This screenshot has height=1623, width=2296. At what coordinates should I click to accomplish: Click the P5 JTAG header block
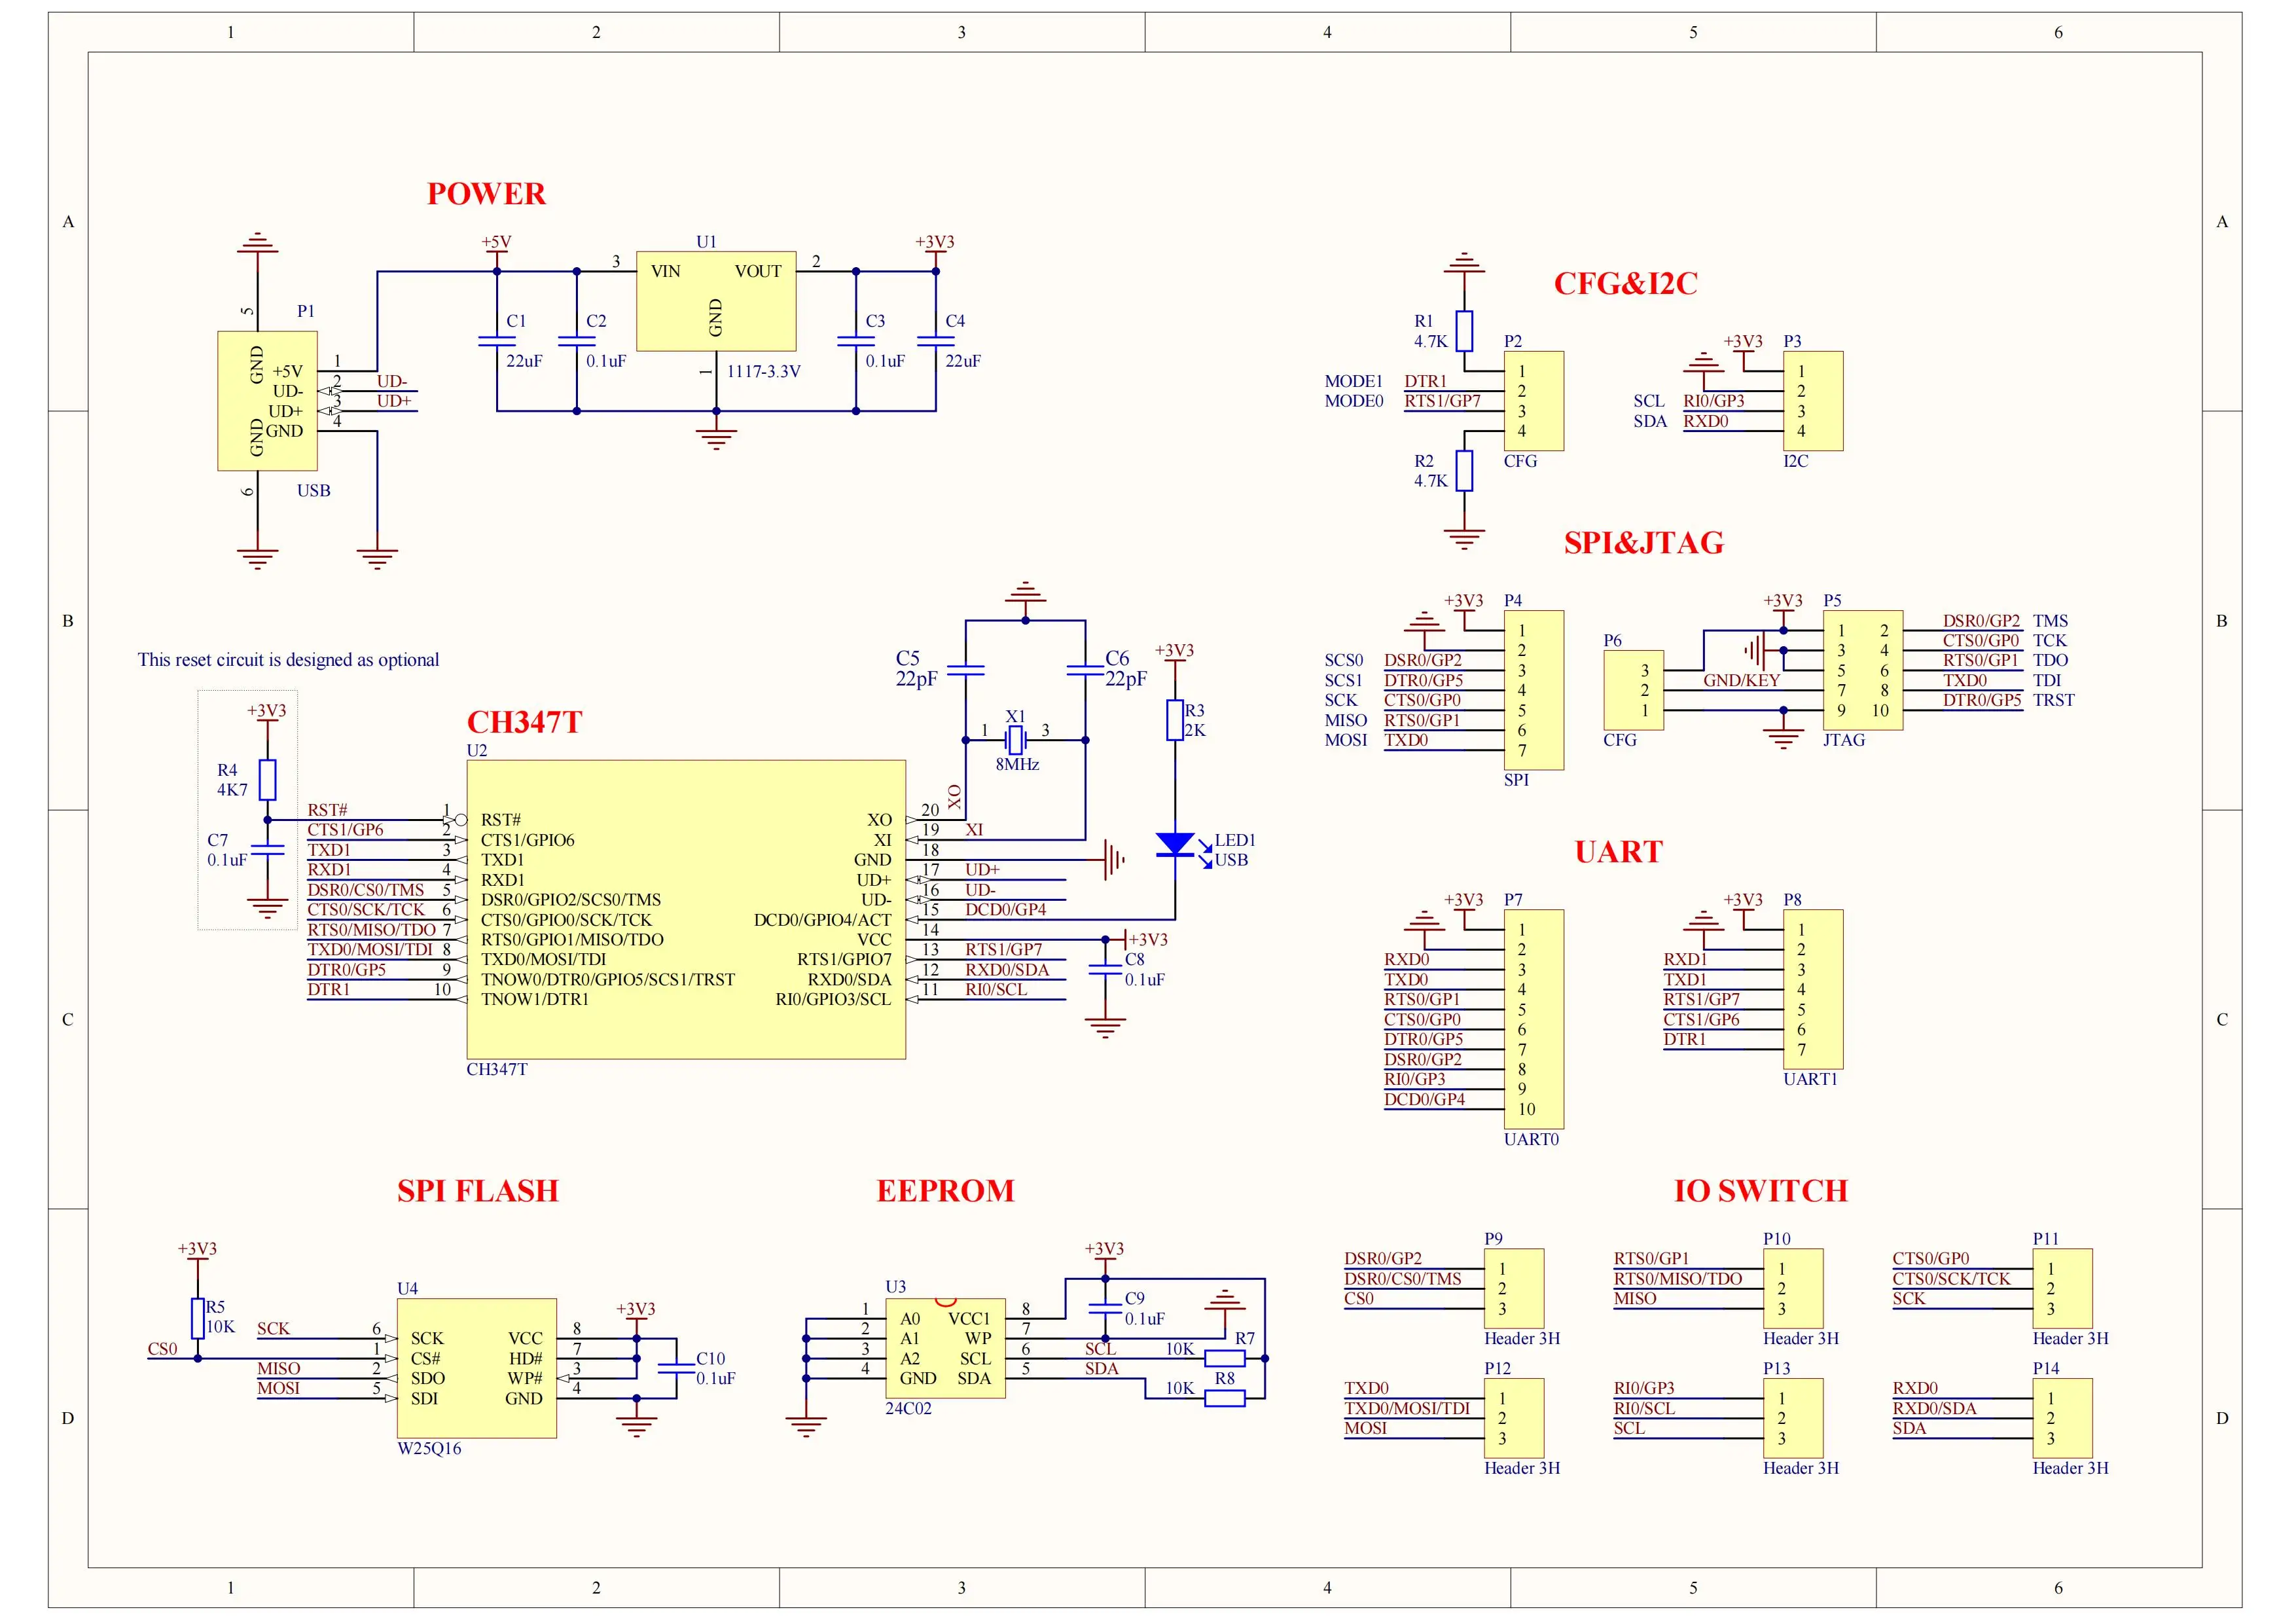click(x=1863, y=670)
